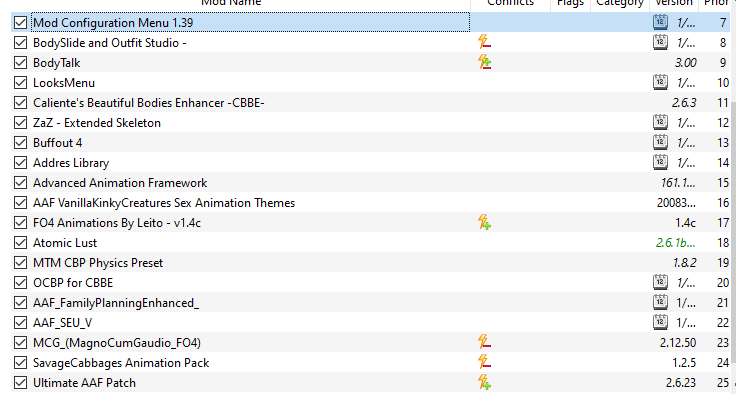Disable AAF_SEU_V mod checkbox
Viewport: 736px width, 394px height.
click(20, 323)
